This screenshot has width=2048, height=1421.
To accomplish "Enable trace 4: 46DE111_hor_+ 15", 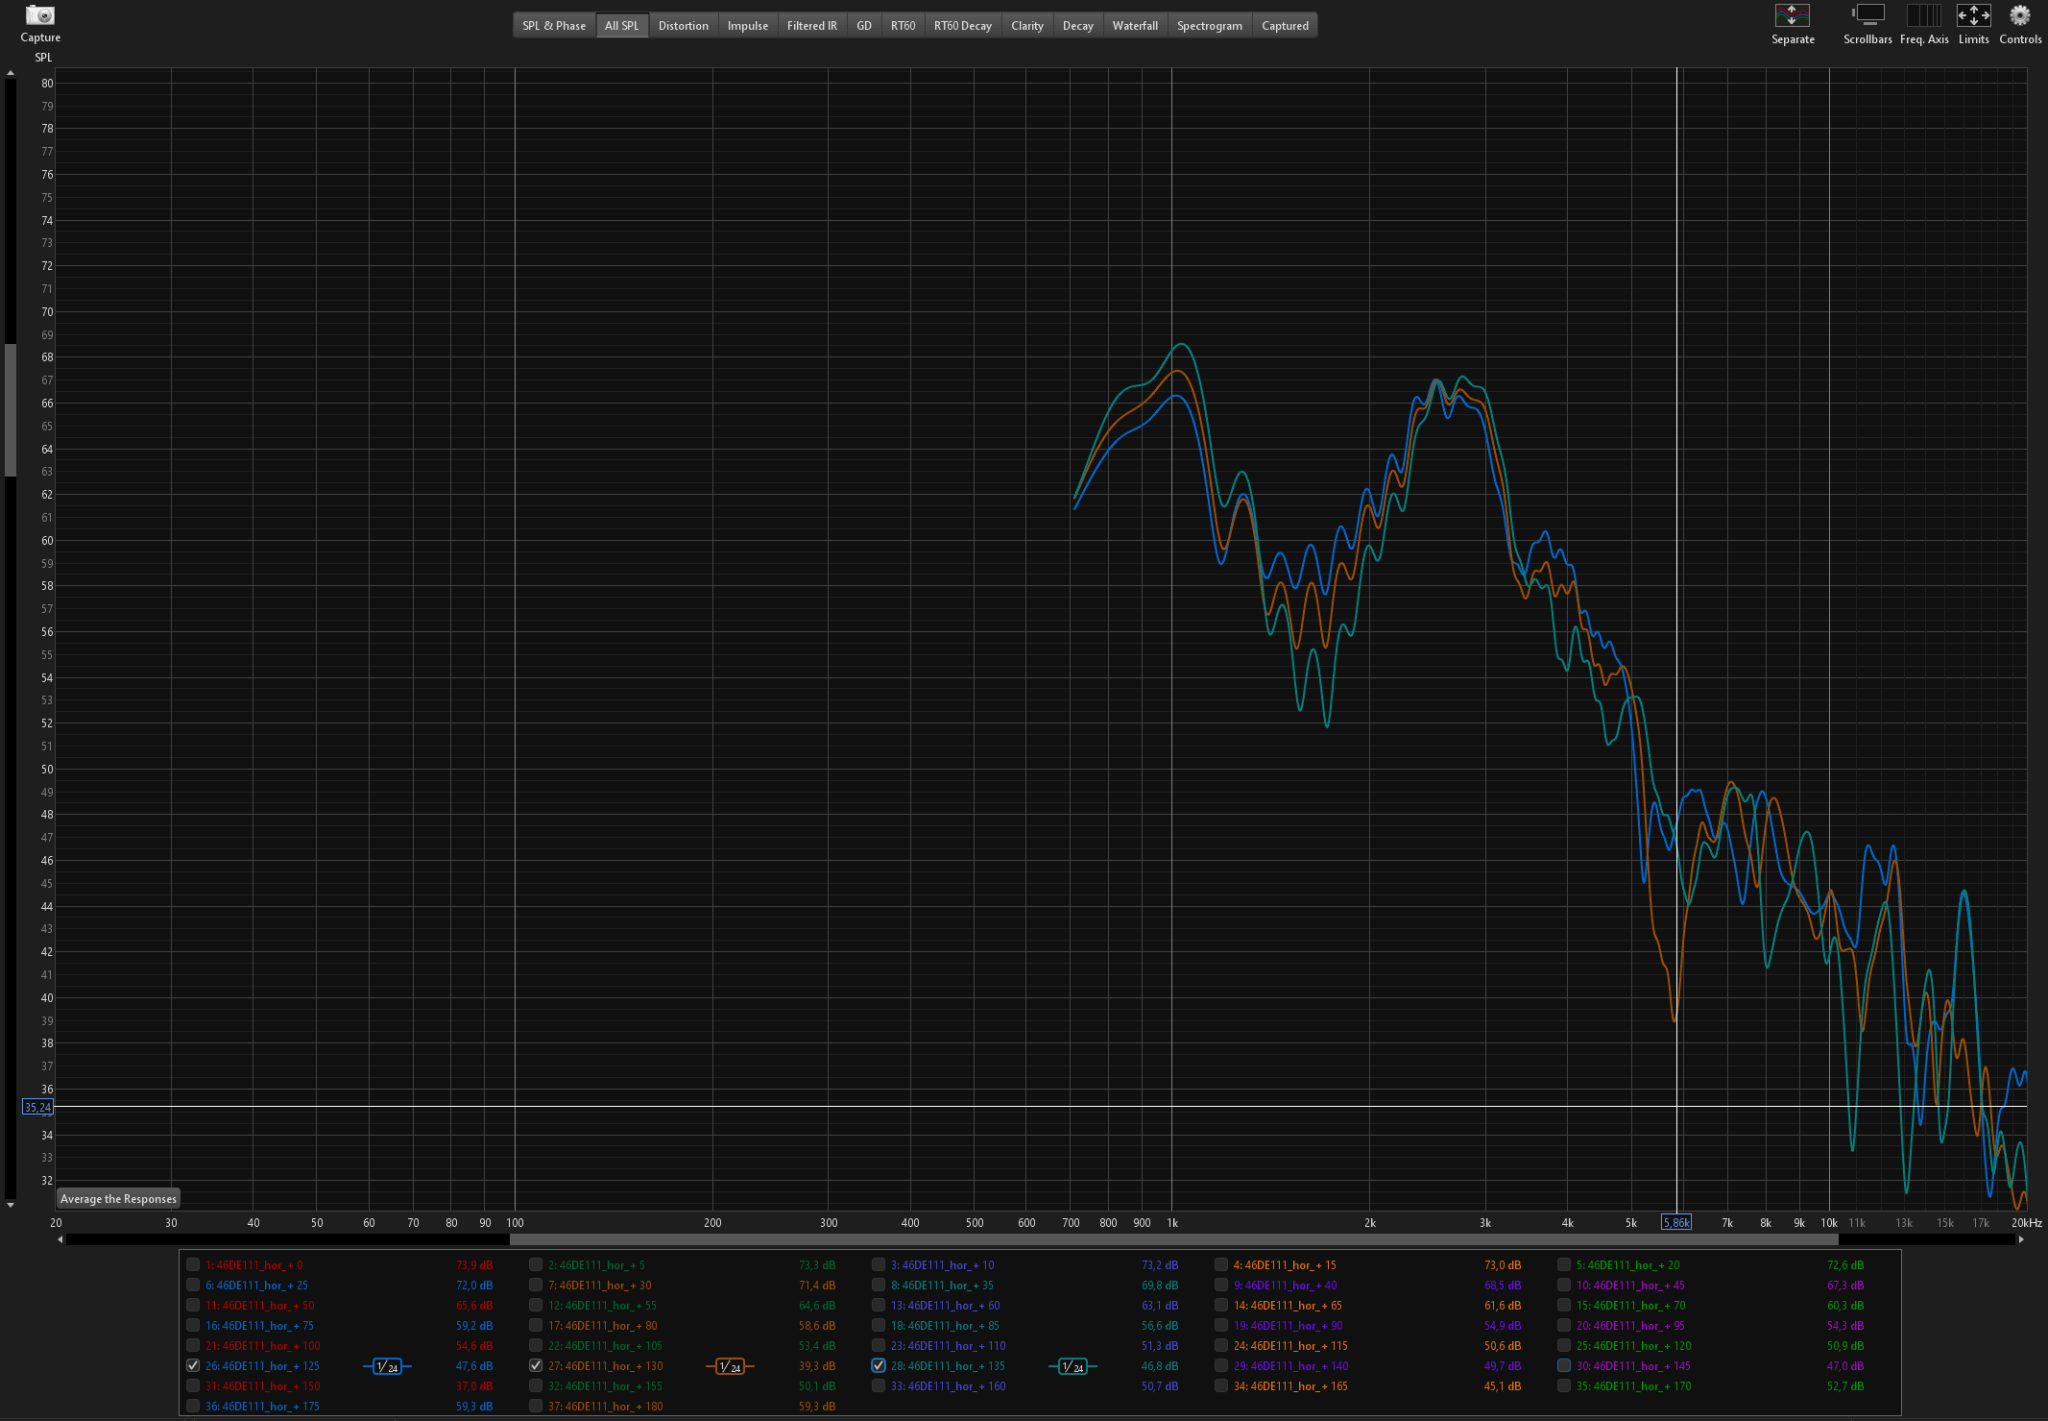I will click(1221, 1265).
